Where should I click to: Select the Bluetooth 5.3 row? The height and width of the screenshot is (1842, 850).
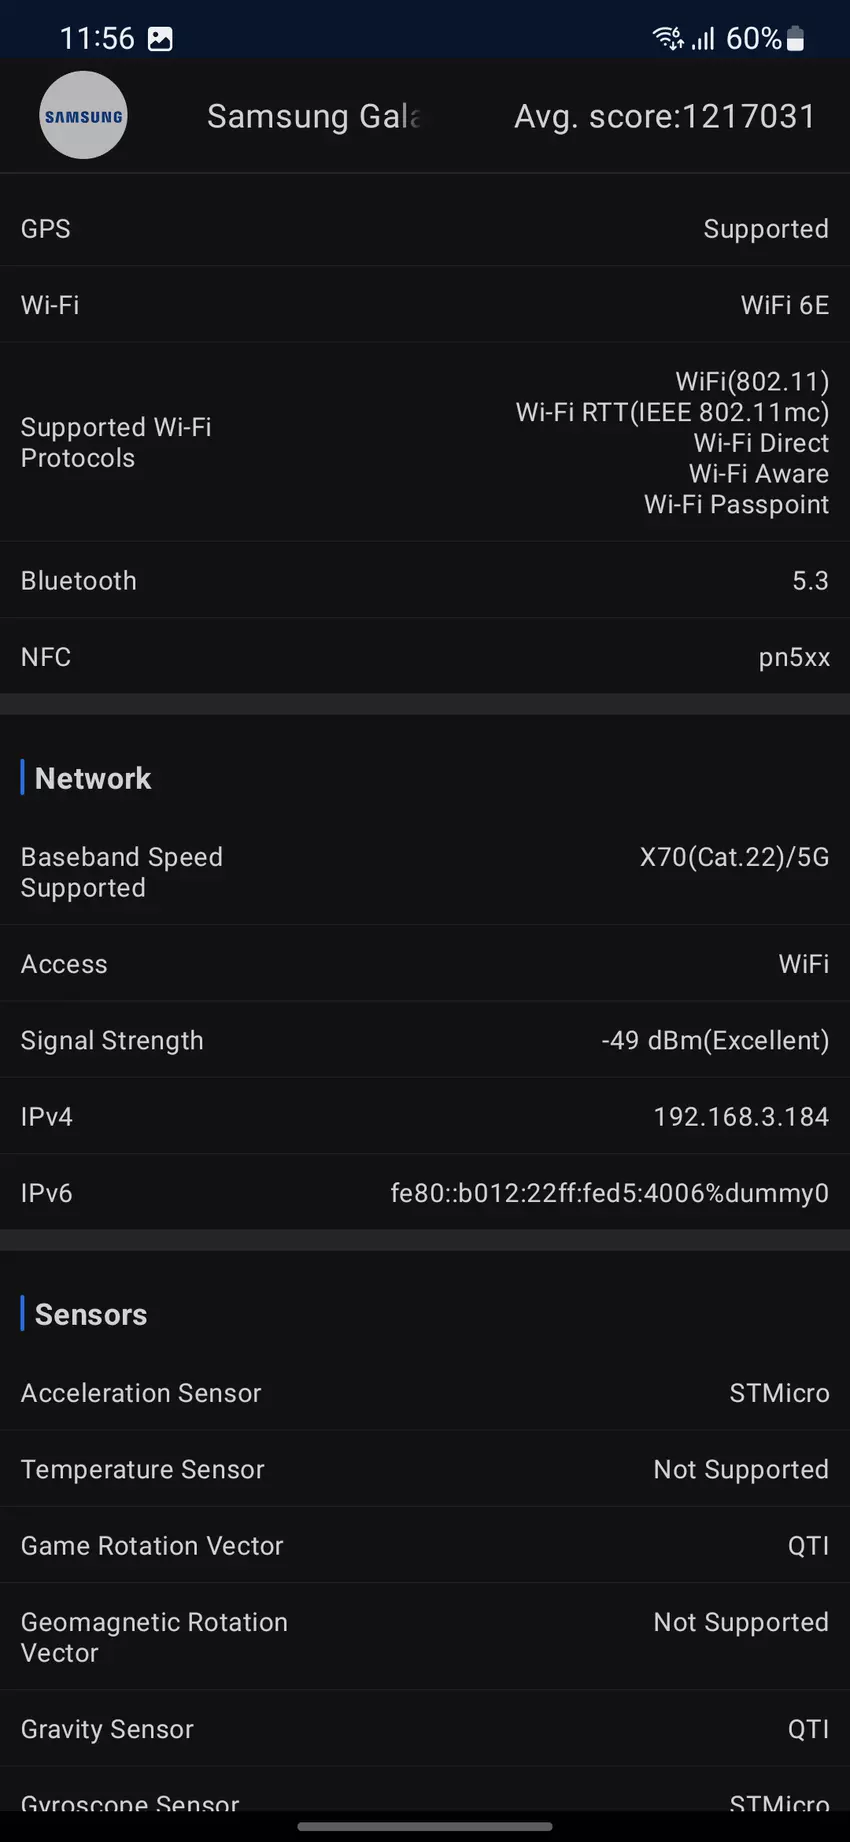[x=425, y=581]
